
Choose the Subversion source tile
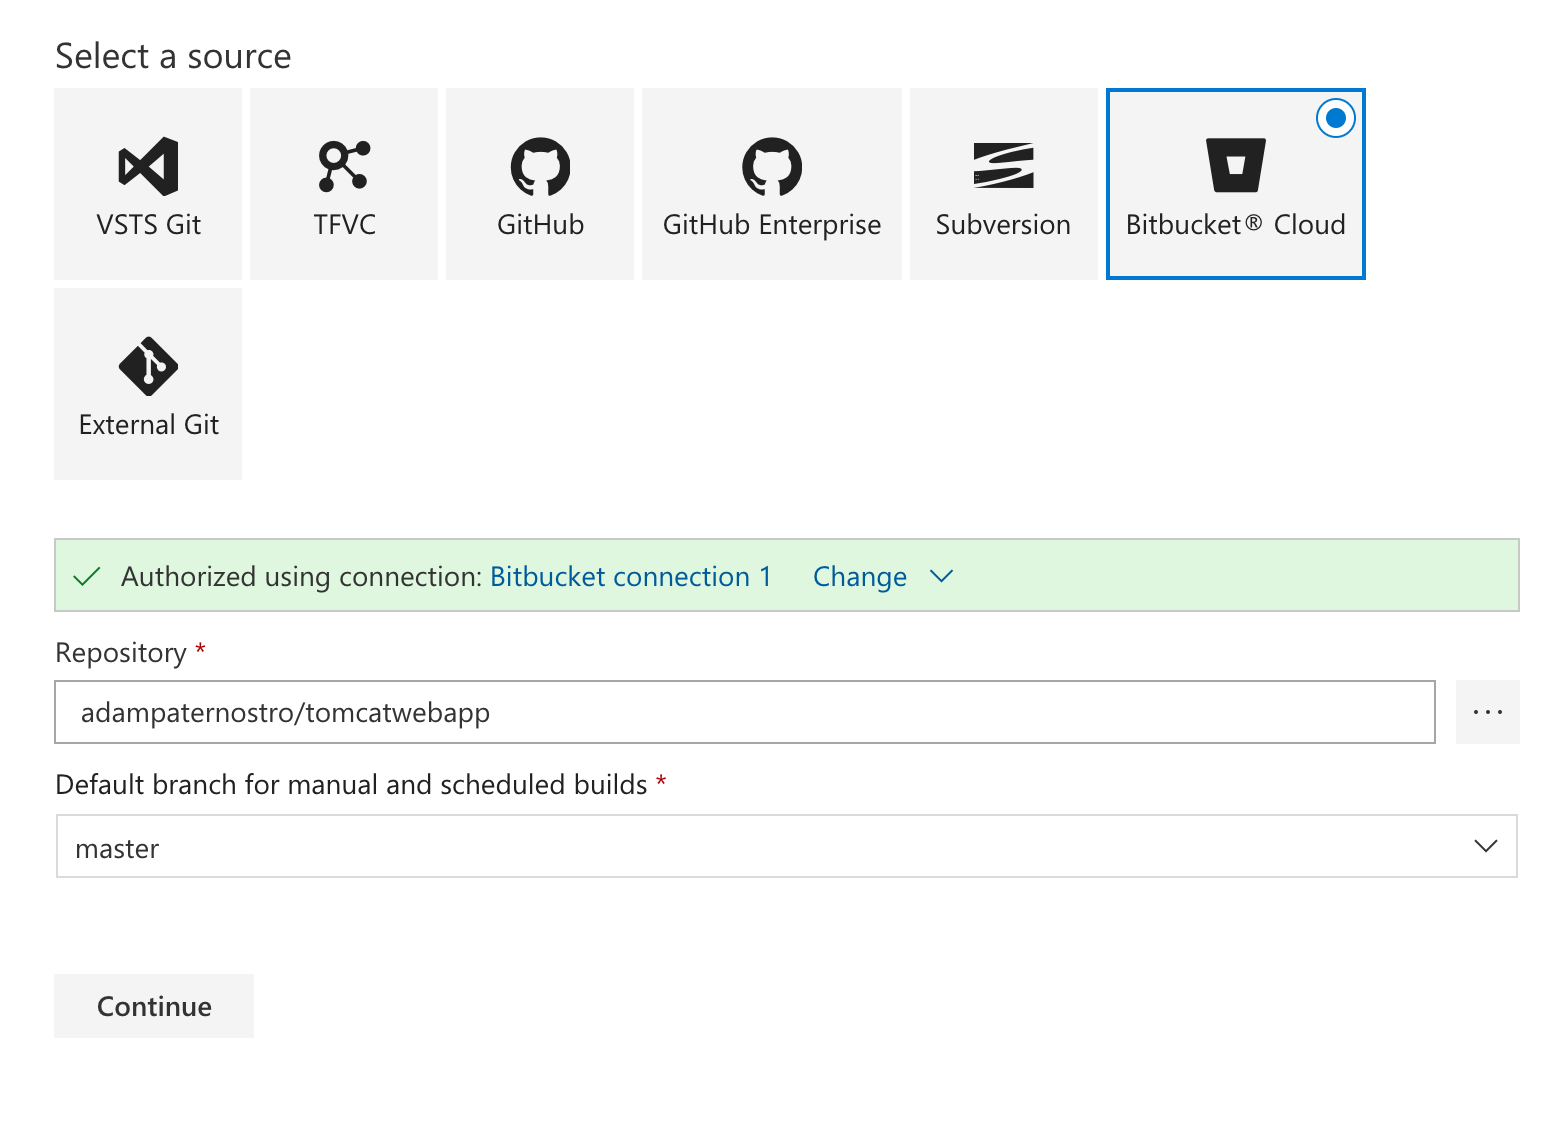(1004, 184)
